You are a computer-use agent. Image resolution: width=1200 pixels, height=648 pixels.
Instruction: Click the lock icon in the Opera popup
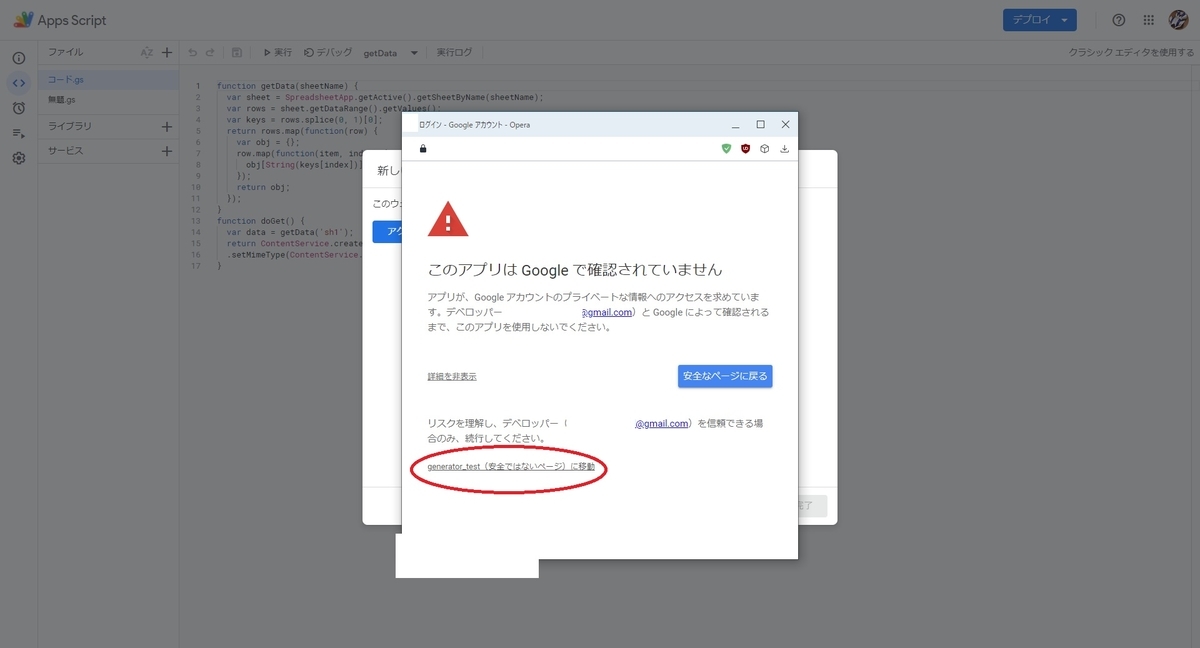point(423,148)
